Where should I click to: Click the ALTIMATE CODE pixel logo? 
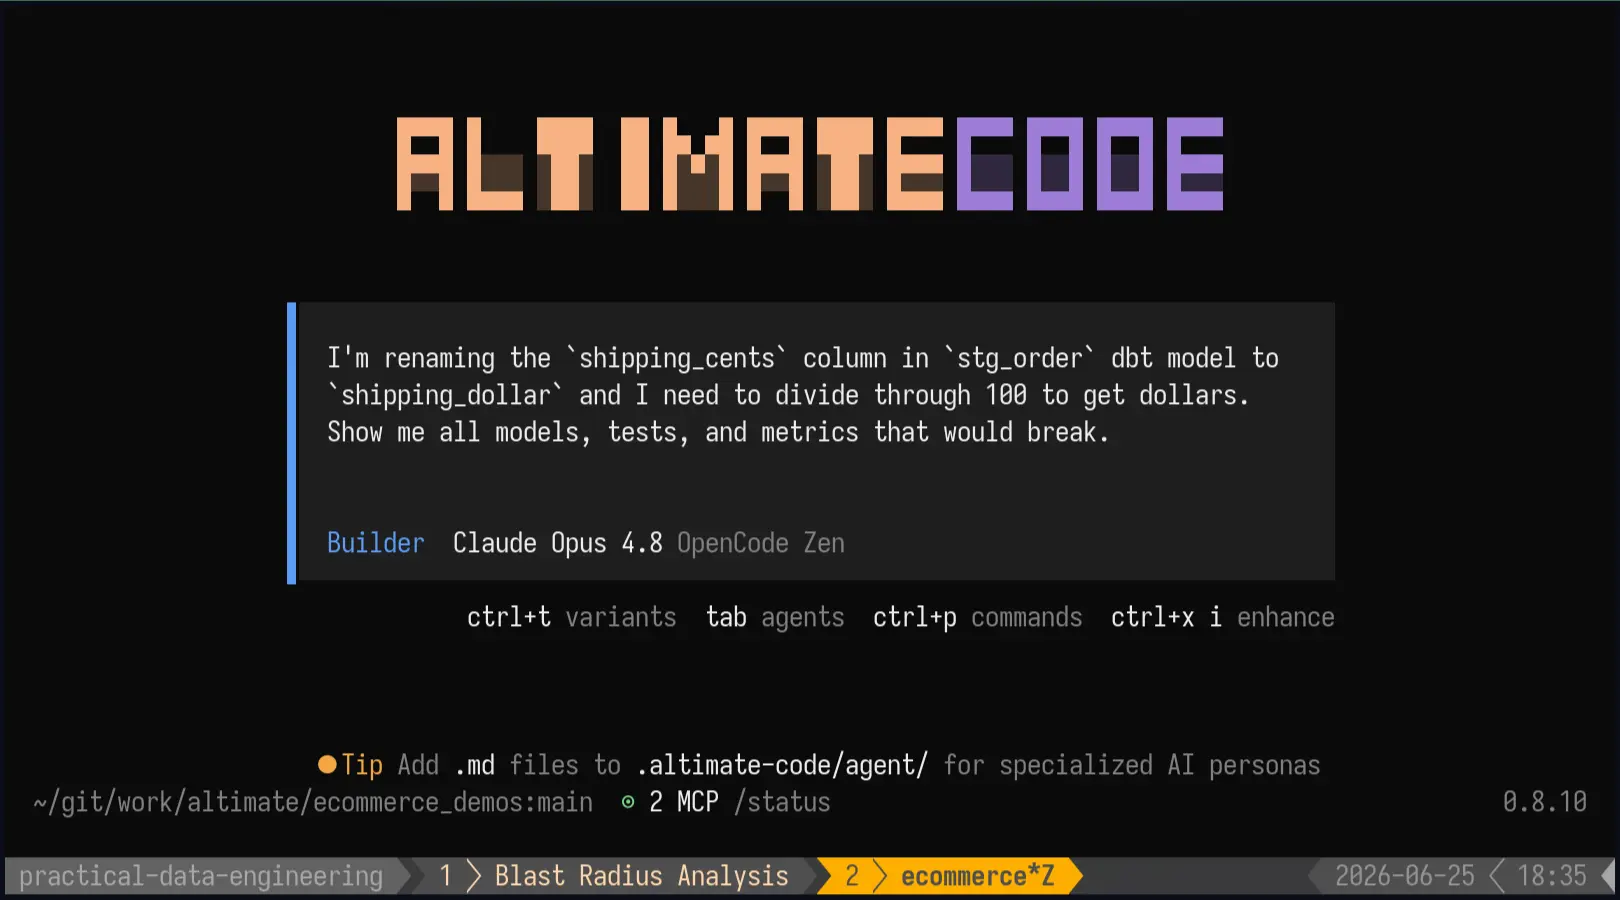[810, 164]
